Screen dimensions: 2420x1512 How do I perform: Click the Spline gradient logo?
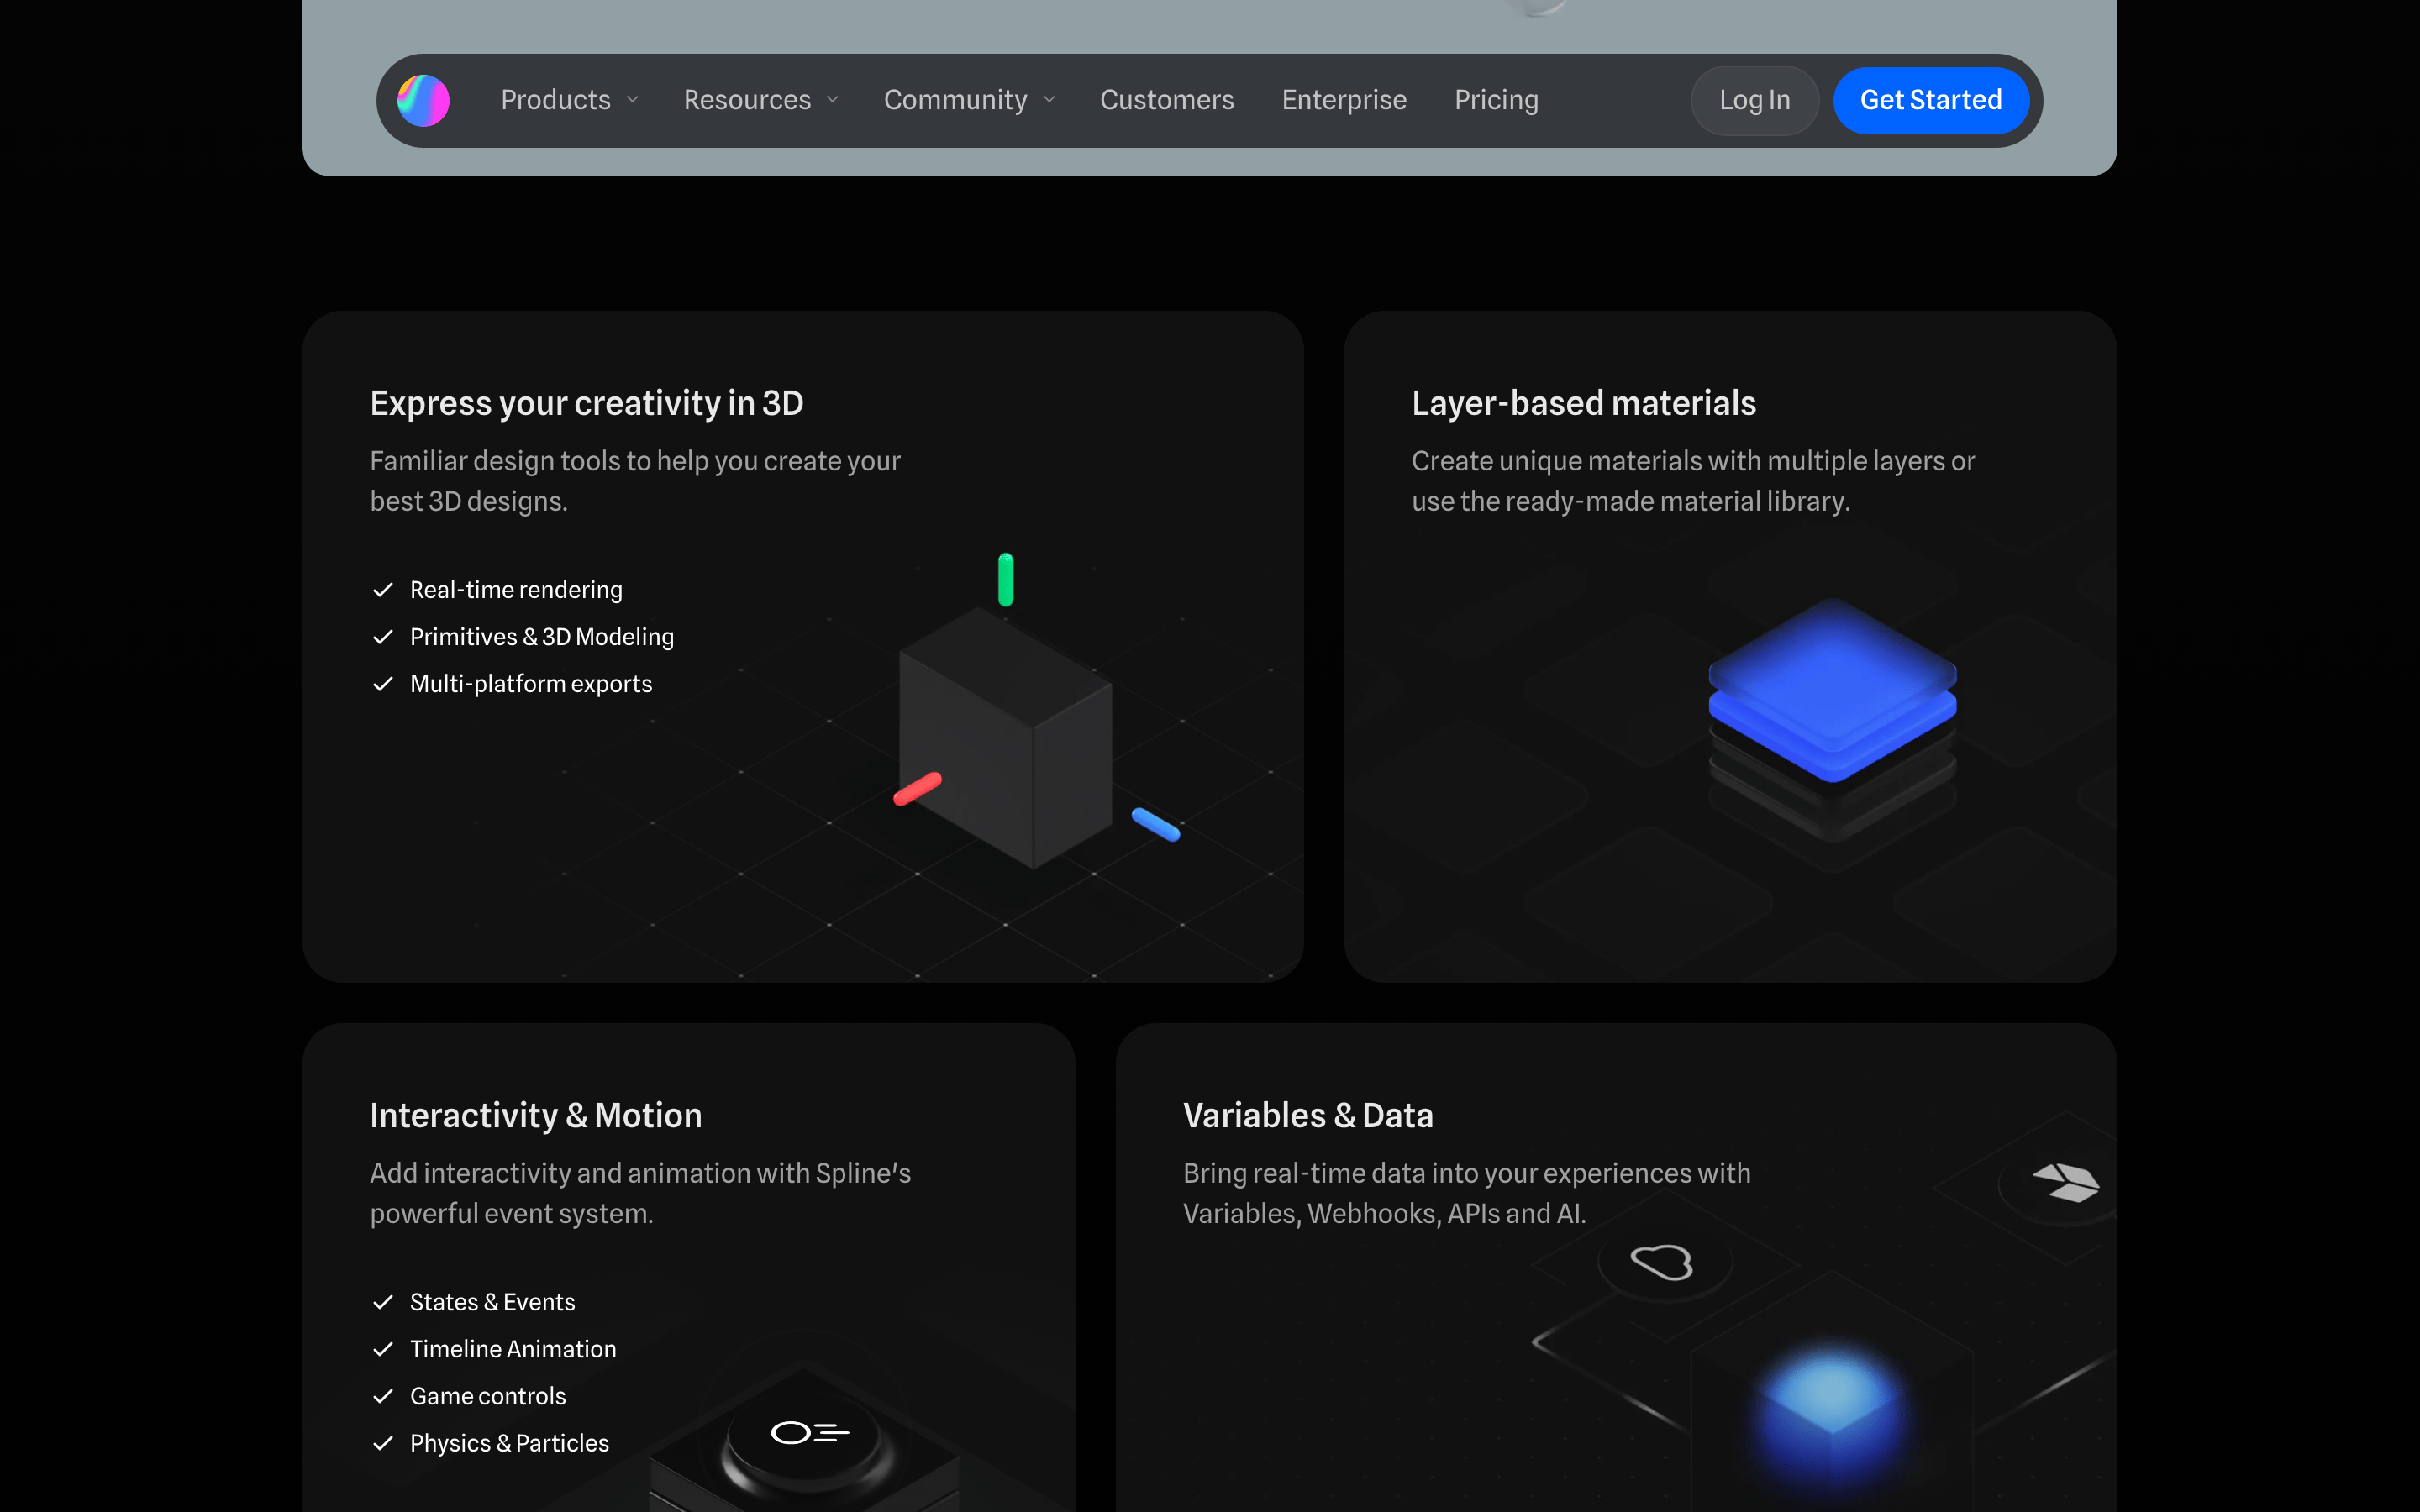(x=423, y=100)
